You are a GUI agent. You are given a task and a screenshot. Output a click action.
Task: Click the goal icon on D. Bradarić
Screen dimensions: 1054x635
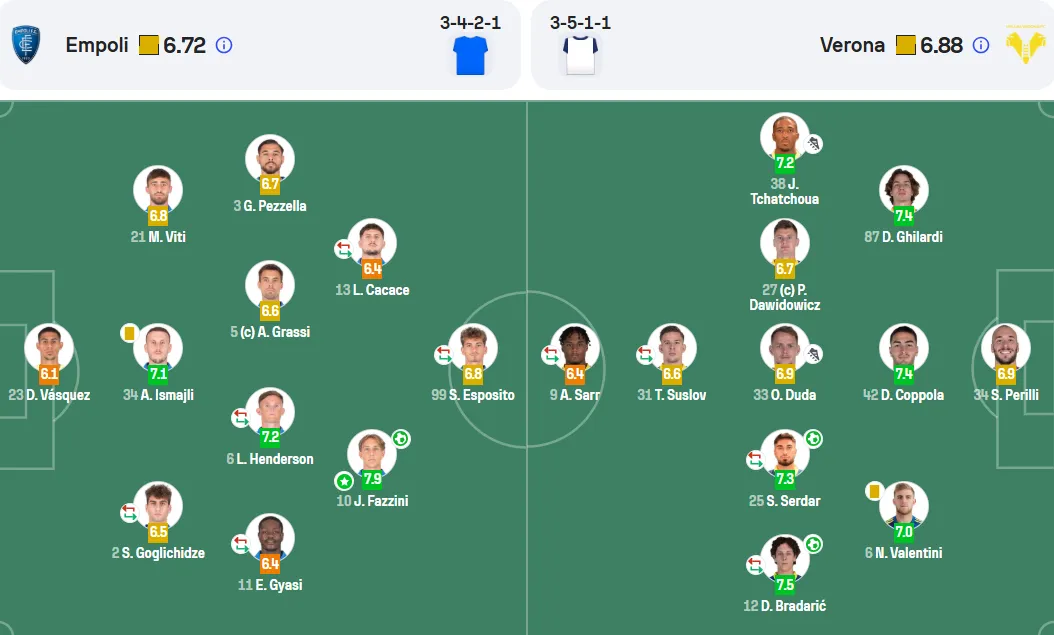click(x=813, y=544)
